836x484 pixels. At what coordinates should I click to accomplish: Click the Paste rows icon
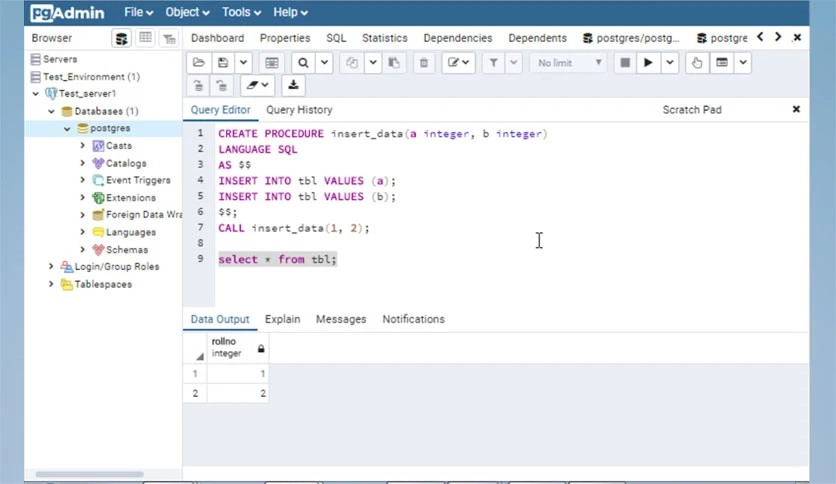click(394, 63)
